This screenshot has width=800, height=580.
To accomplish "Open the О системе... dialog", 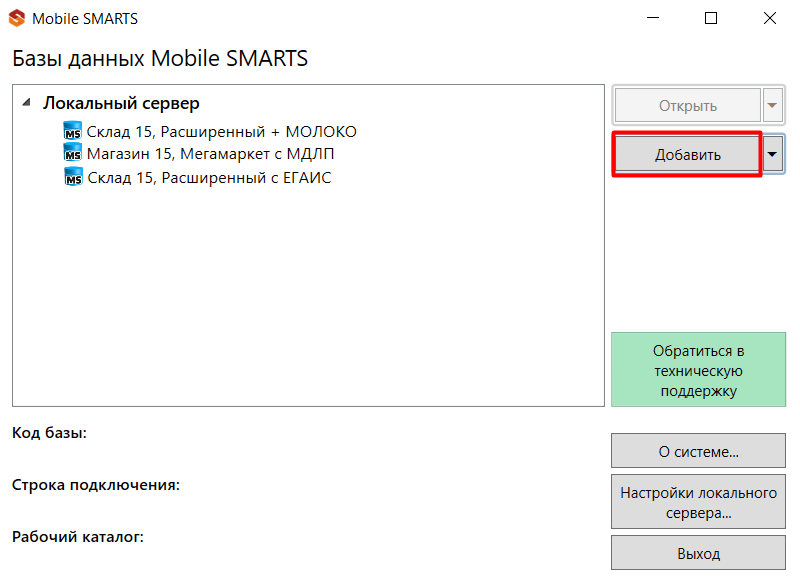I will [698, 451].
